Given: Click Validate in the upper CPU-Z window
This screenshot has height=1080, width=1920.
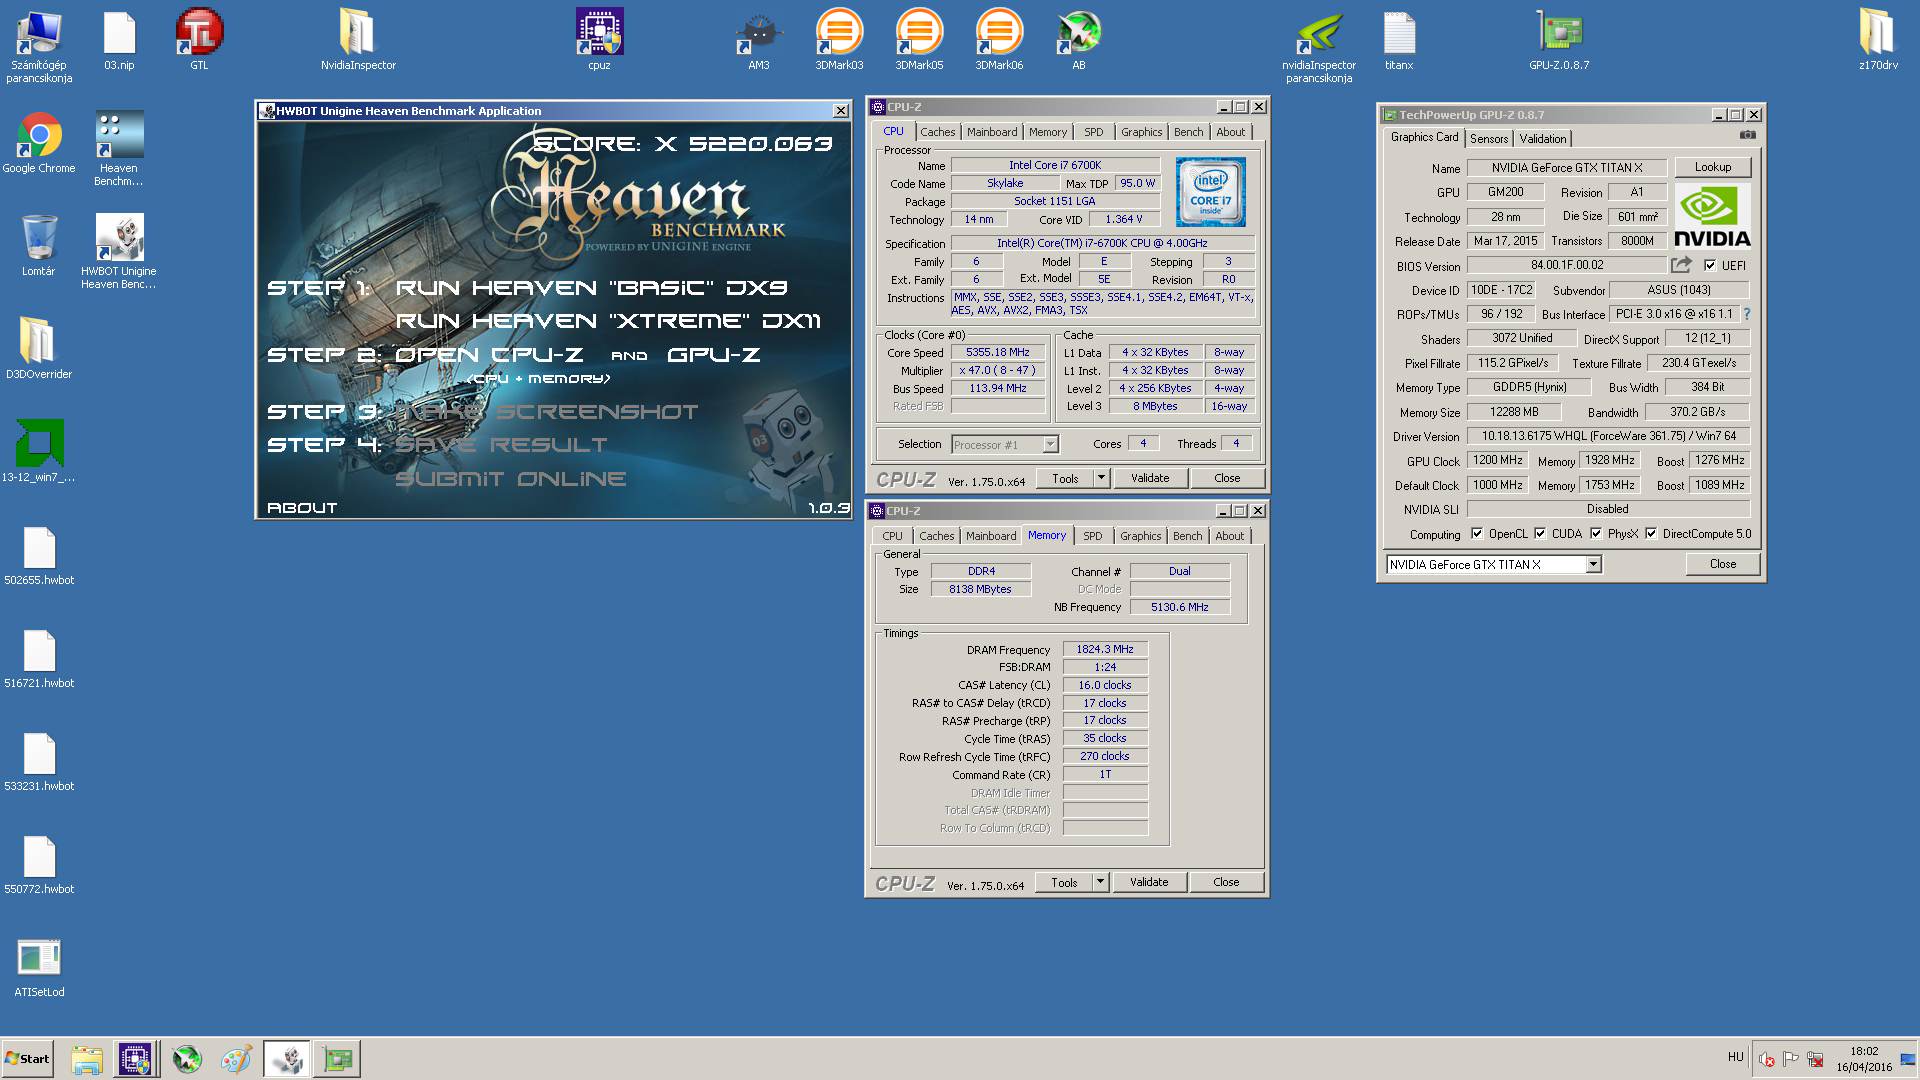Looking at the screenshot, I should (x=1150, y=478).
